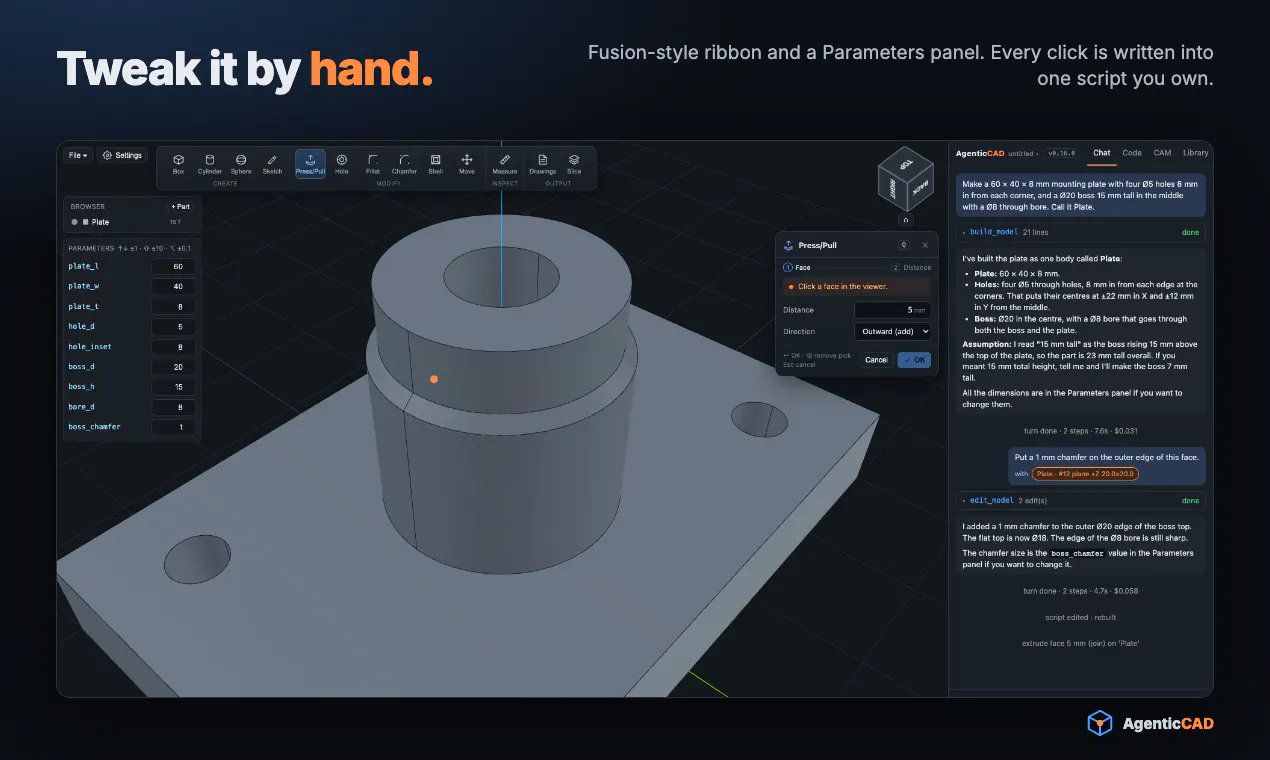The width and height of the screenshot is (1270, 760).
Task: Switch to the Library tab
Action: [1195, 153]
